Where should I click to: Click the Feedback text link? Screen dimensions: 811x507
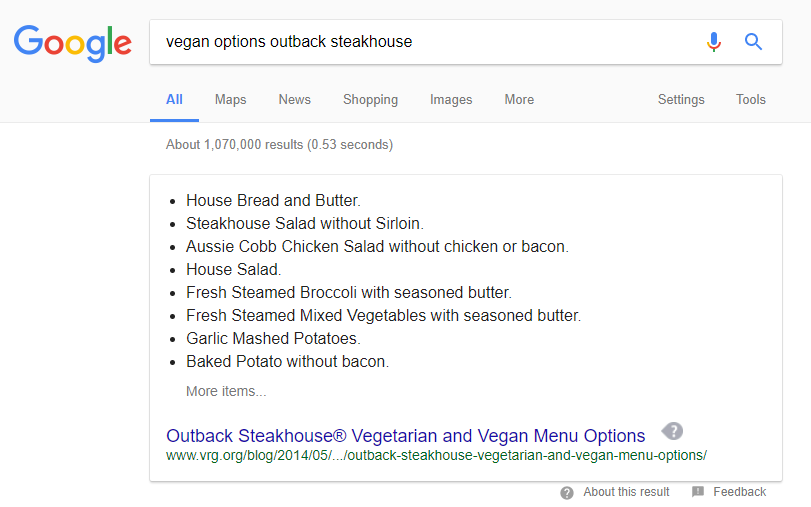coord(740,491)
